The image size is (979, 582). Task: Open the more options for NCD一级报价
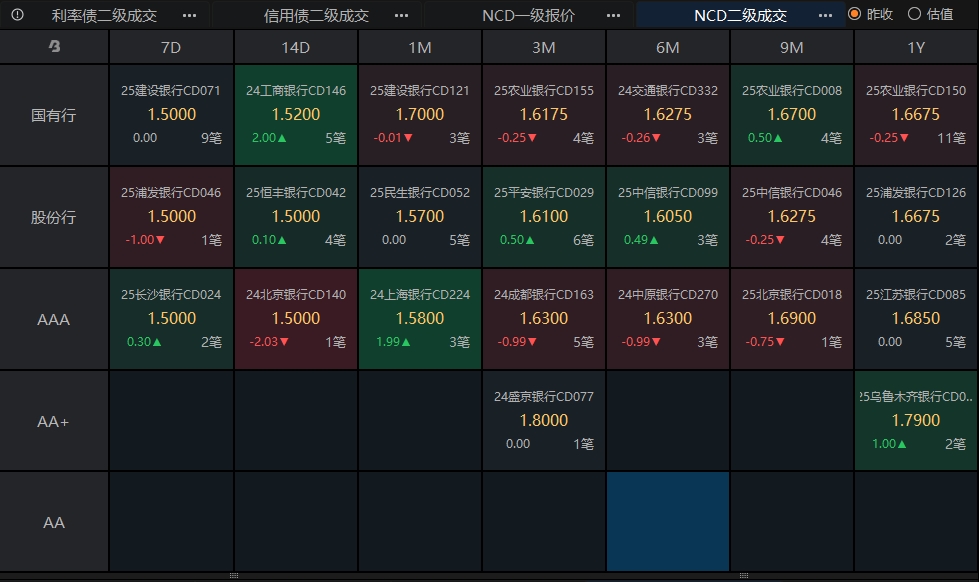(613, 15)
